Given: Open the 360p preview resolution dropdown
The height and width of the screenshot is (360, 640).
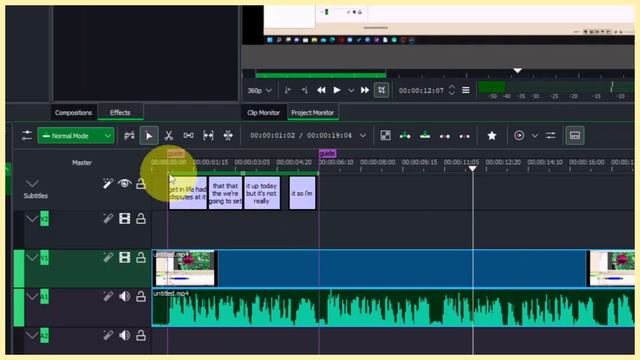Looking at the screenshot, I should tap(260, 90).
